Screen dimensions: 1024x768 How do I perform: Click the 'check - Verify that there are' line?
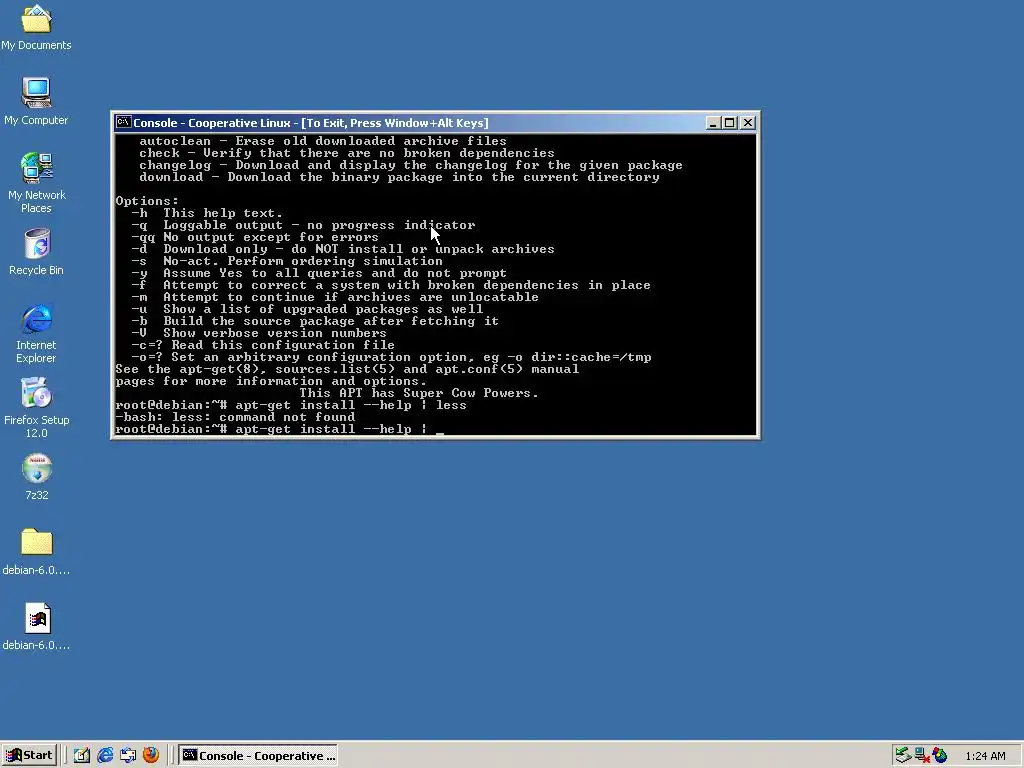coord(347,153)
